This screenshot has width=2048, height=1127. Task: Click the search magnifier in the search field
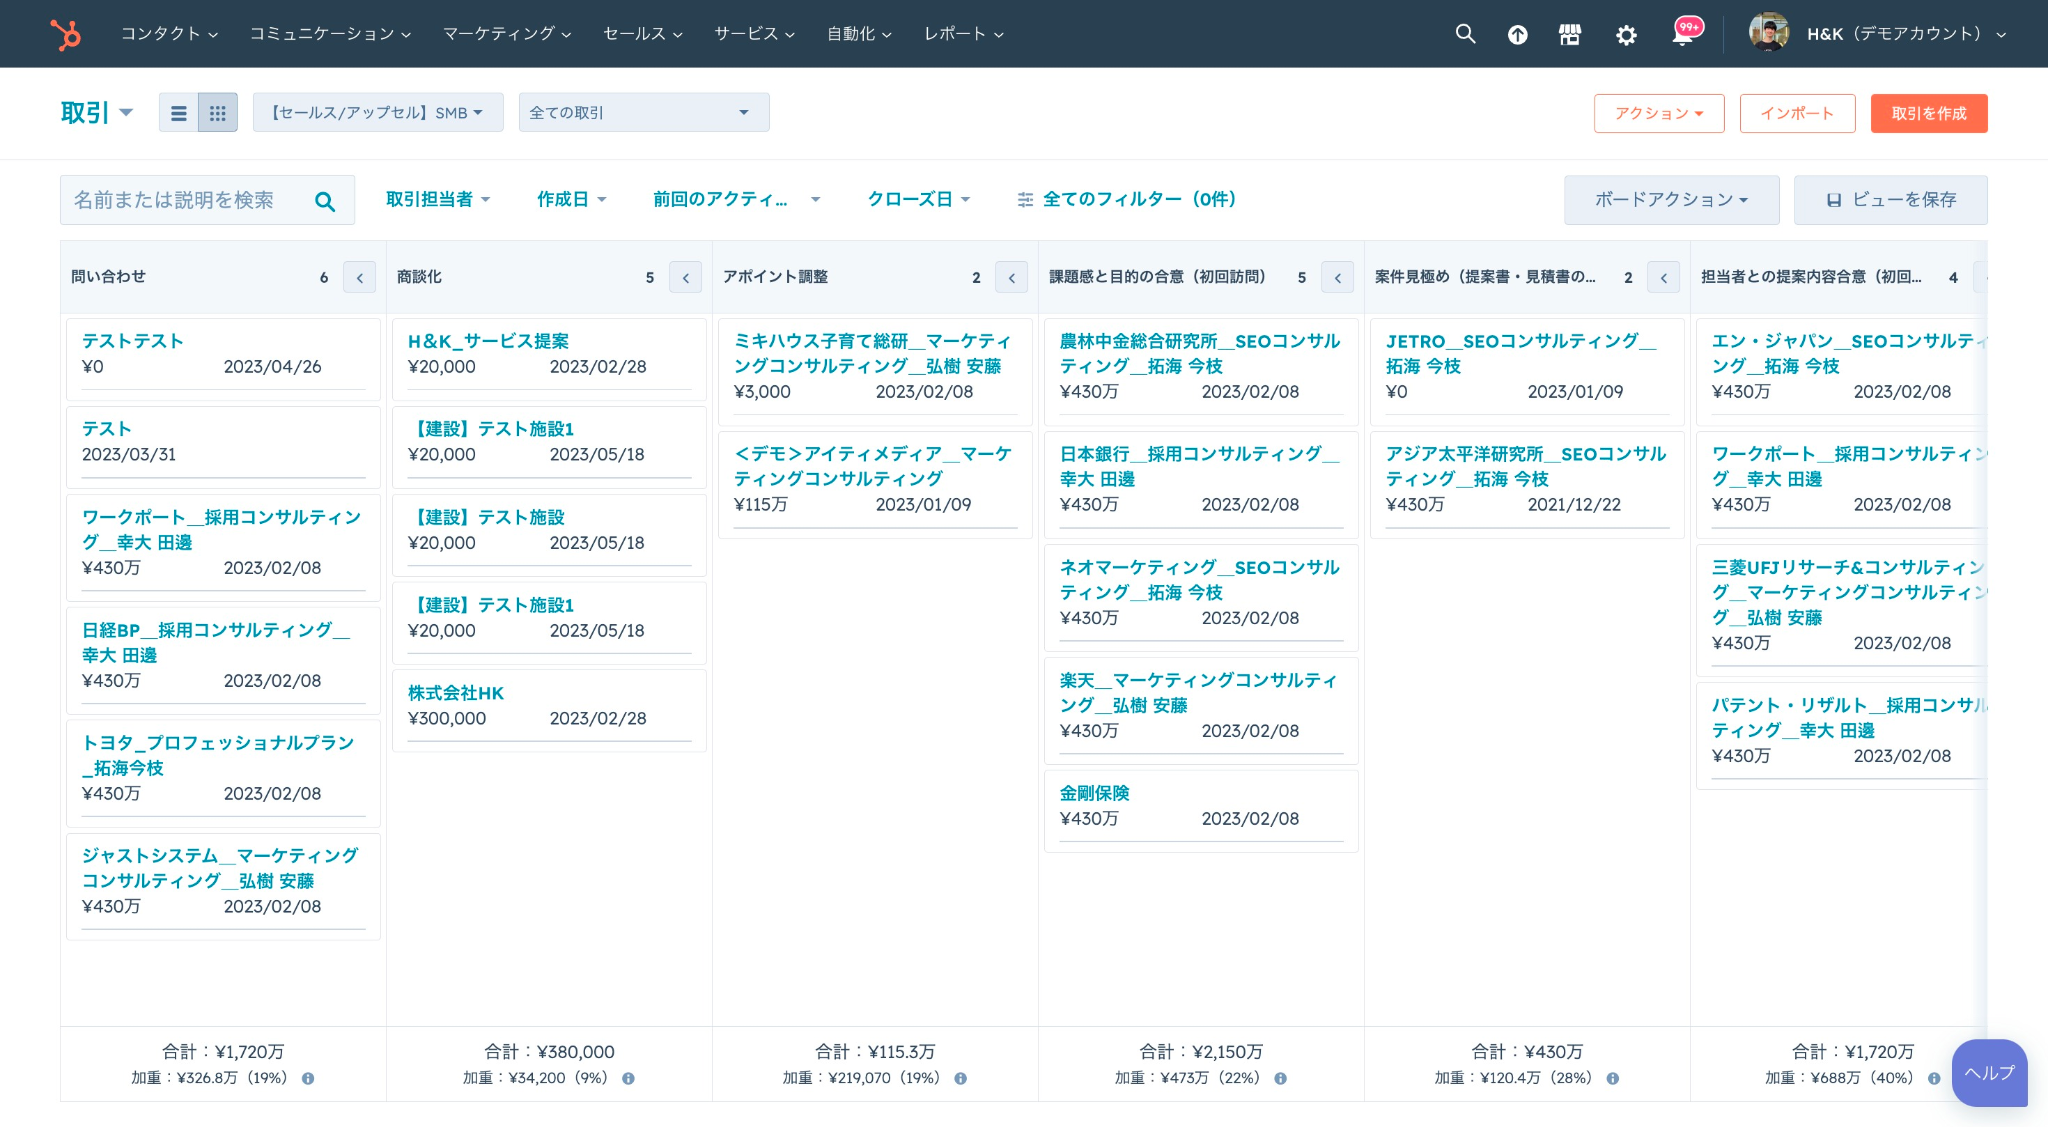325,201
